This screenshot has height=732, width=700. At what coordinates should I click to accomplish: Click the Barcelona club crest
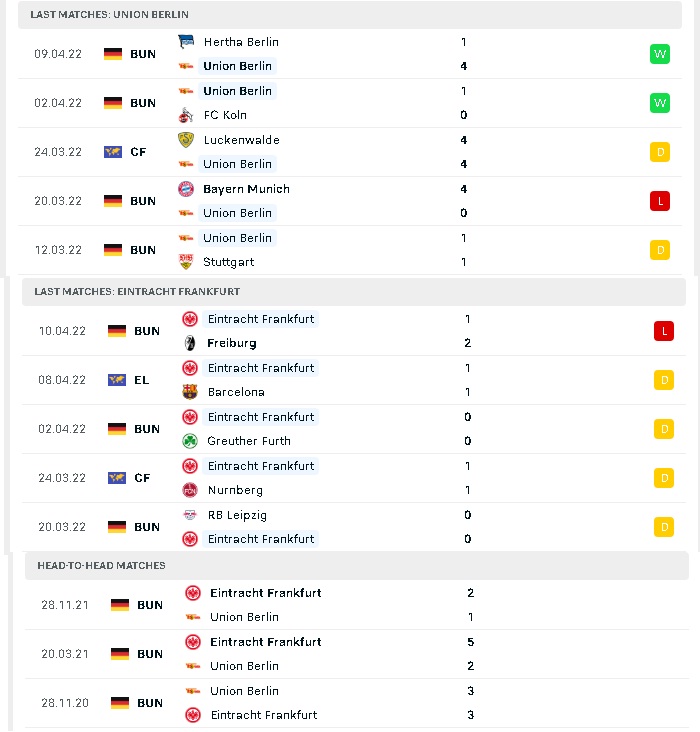[x=190, y=392]
